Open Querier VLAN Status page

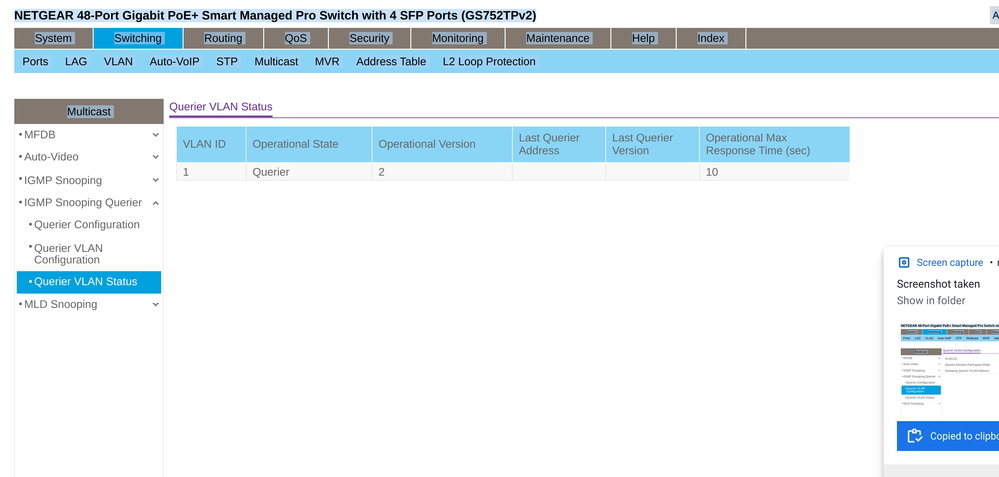[x=89, y=282]
